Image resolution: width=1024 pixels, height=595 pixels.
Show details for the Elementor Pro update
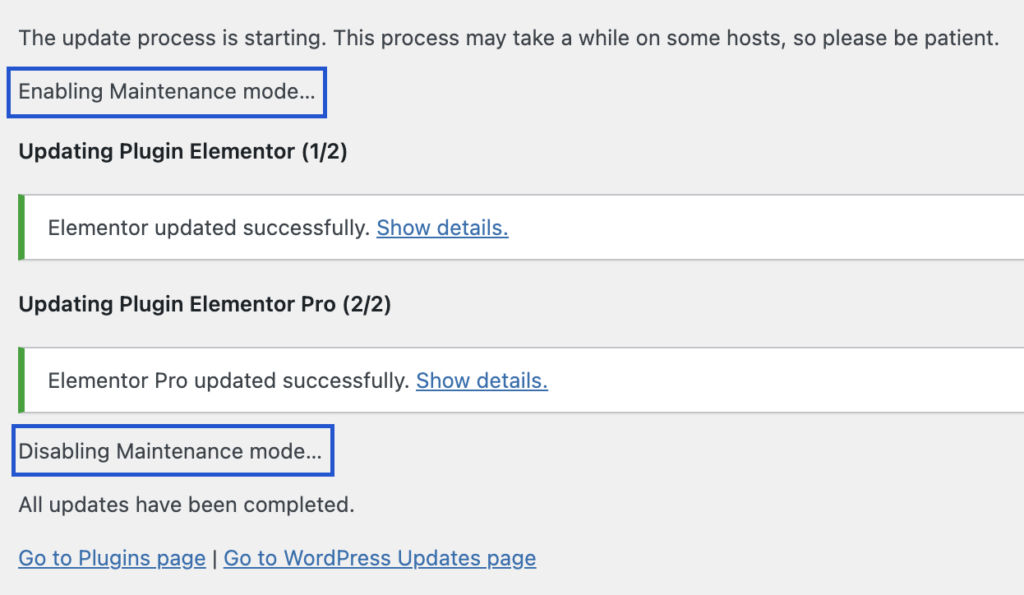click(x=482, y=381)
